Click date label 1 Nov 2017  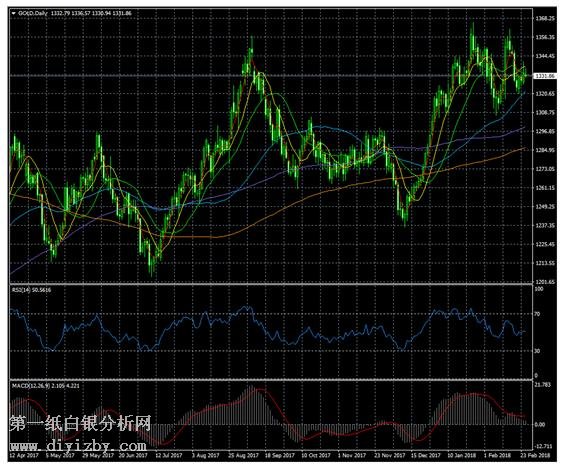[x=352, y=456]
